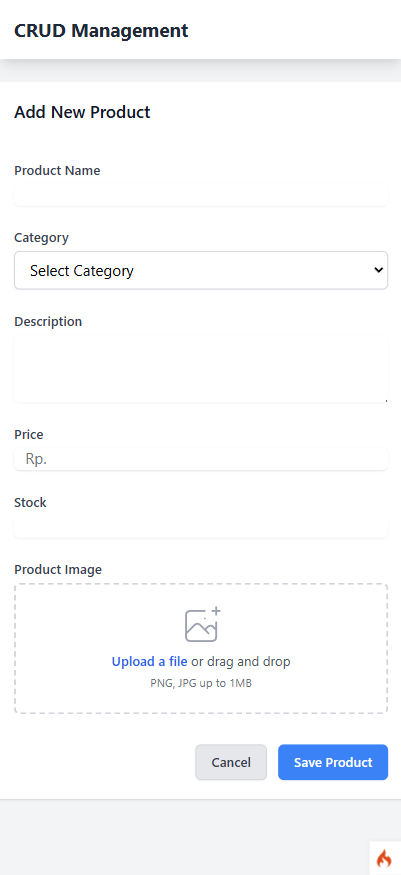Focus the Price field with Rp. placeholder
401x875 pixels.
pos(201,459)
